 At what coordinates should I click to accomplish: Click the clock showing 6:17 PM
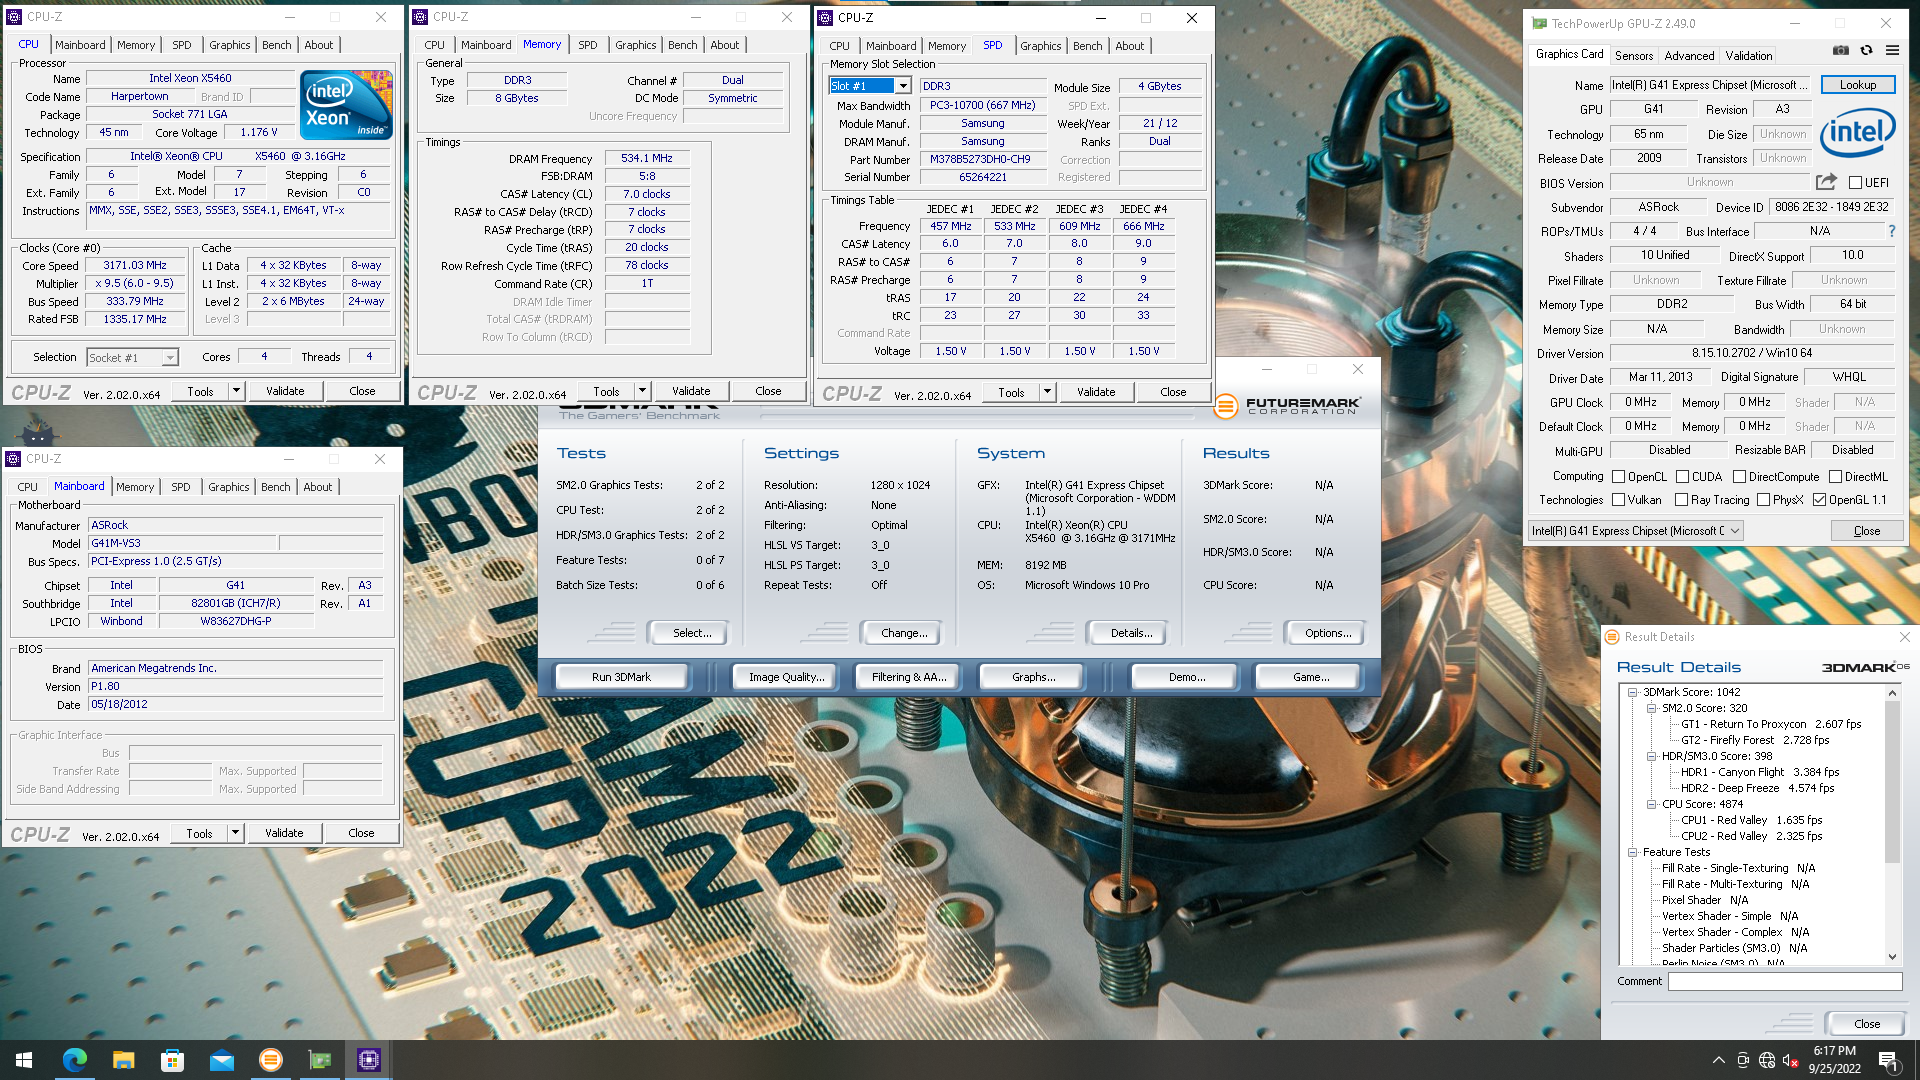point(1834,1051)
